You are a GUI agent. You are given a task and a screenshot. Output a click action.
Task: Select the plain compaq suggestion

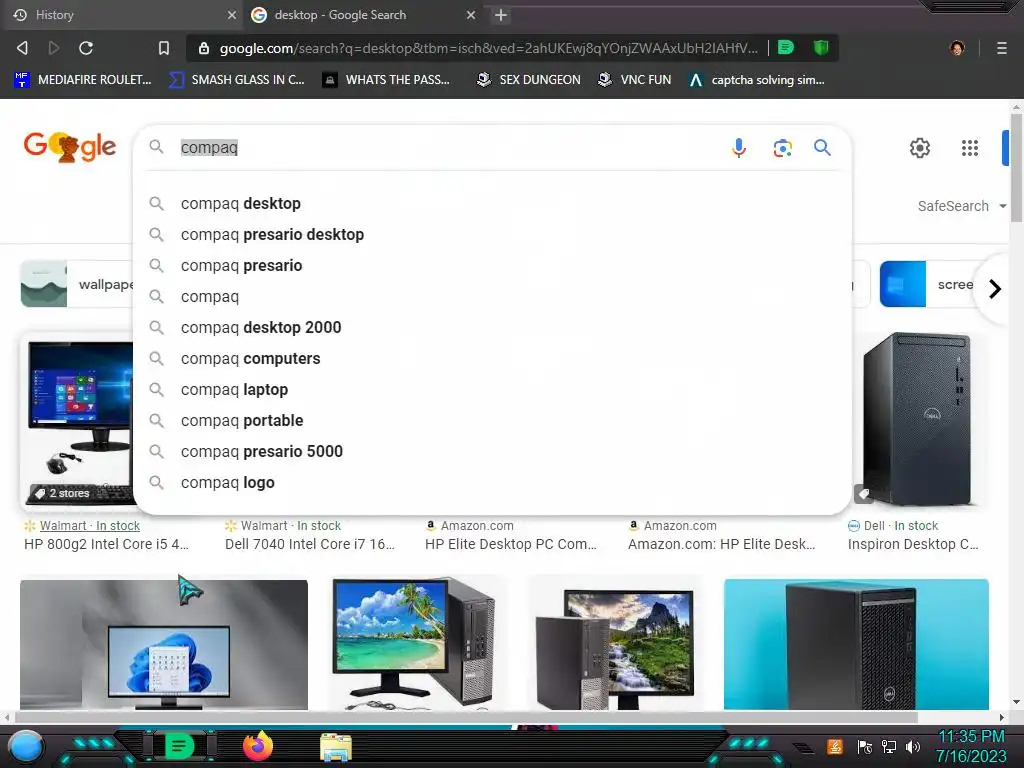click(x=492, y=296)
